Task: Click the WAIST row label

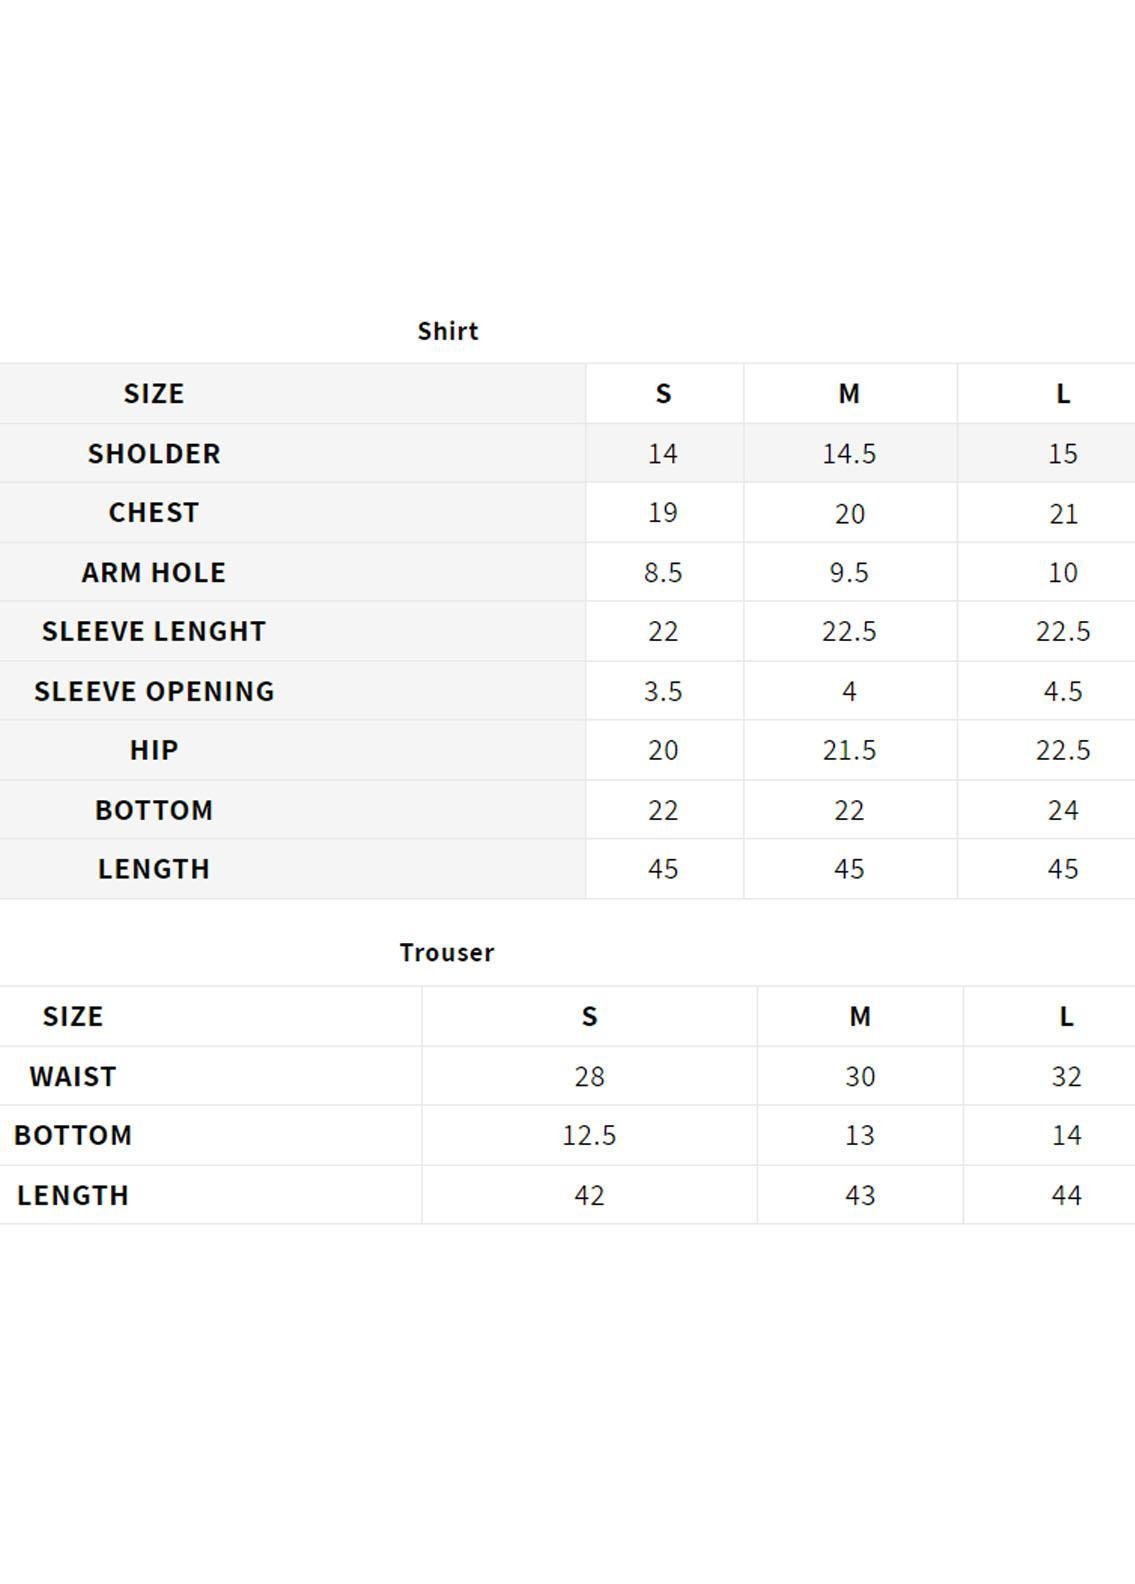Action: tap(73, 1076)
